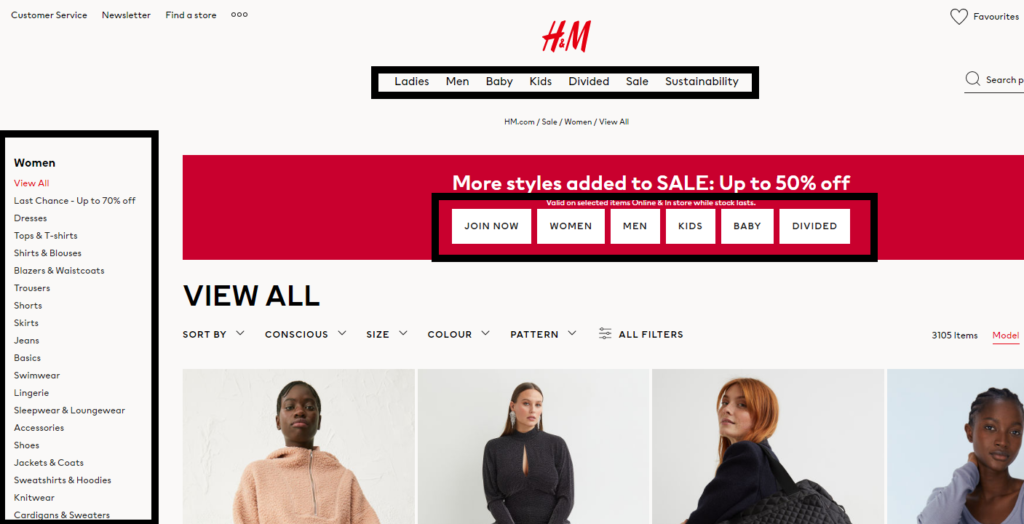Open the pink fleece hoodie product image
The width and height of the screenshot is (1024, 524).
click(298, 446)
